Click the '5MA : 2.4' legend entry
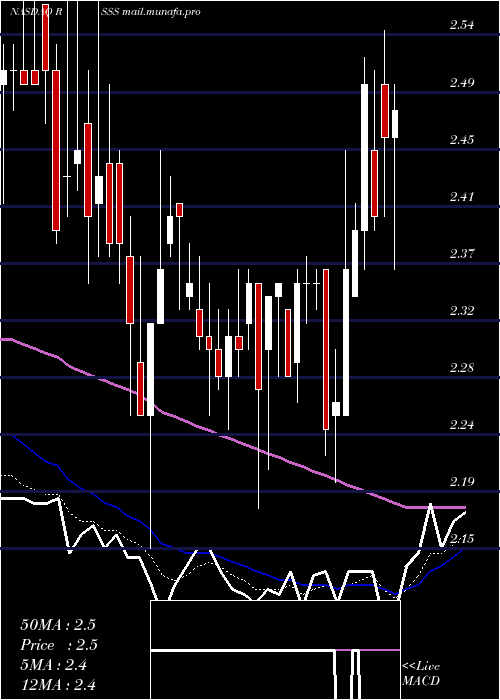Image resolution: width=500 pixels, height=700 pixels. (x=54, y=665)
